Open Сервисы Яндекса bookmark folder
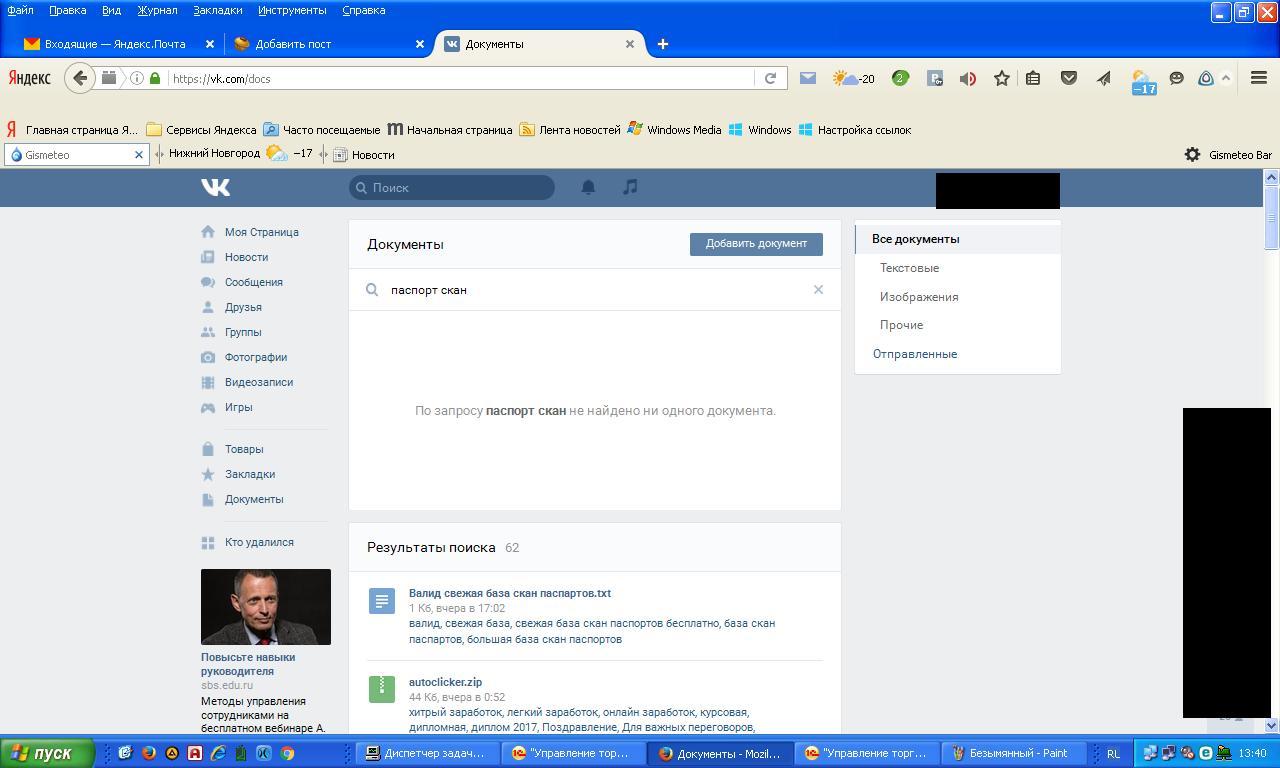 click(201, 130)
